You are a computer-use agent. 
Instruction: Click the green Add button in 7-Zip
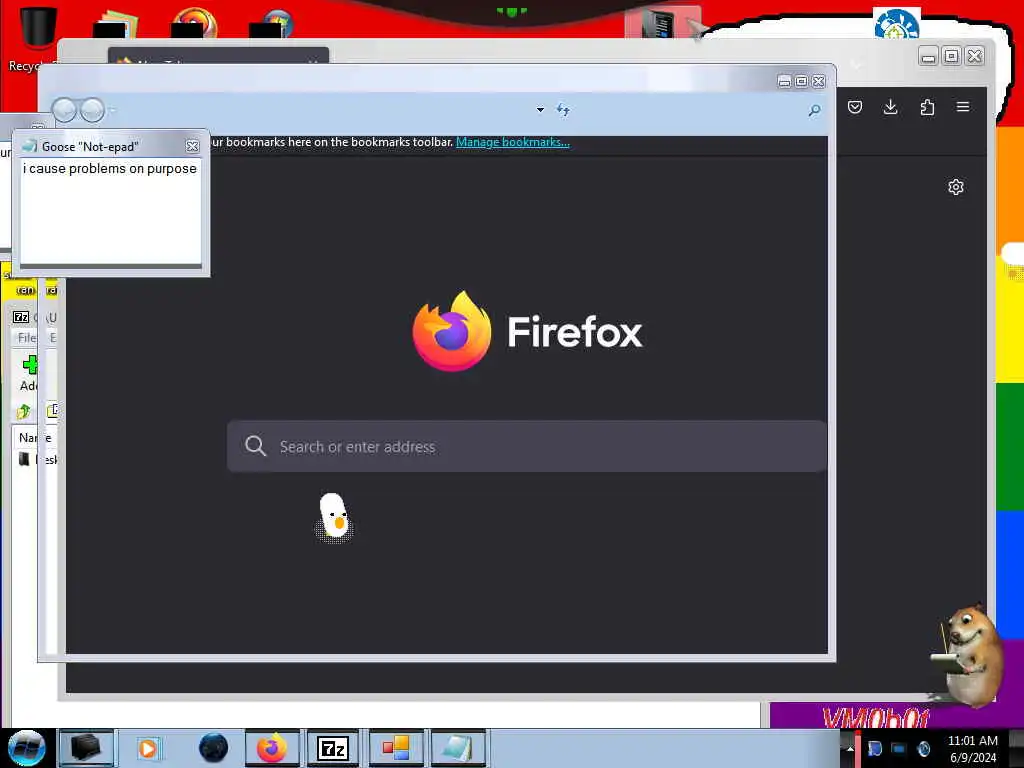[x=29, y=374]
